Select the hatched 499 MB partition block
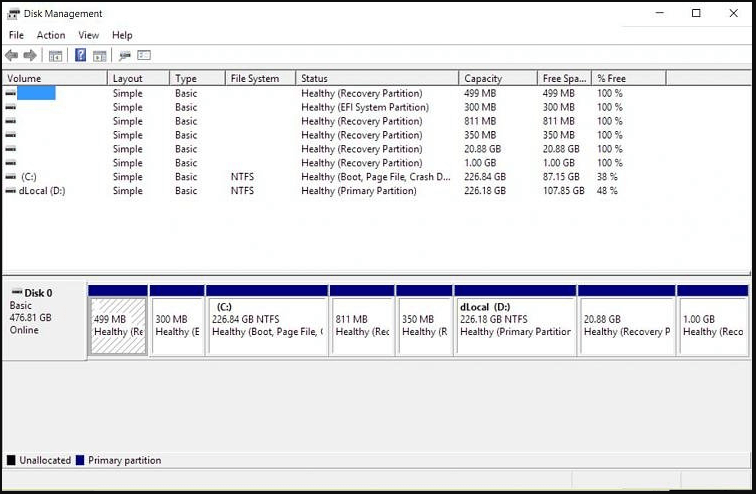Image resolution: width=756 pixels, height=494 pixels. point(118,326)
